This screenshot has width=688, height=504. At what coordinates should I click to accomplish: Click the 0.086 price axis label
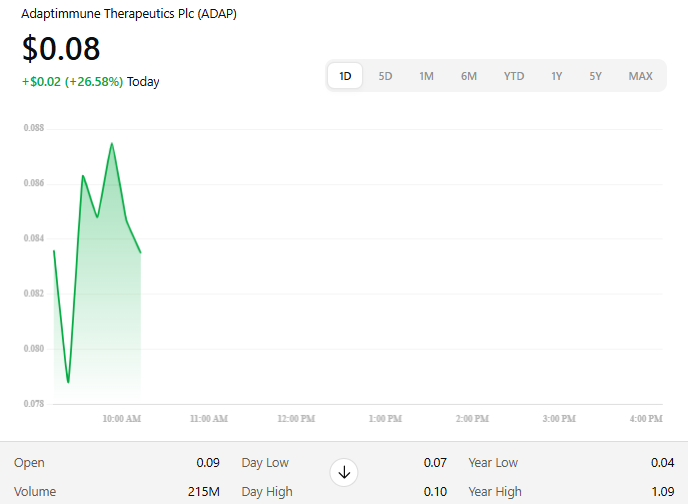pyautogui.click(x=34, y=183)
